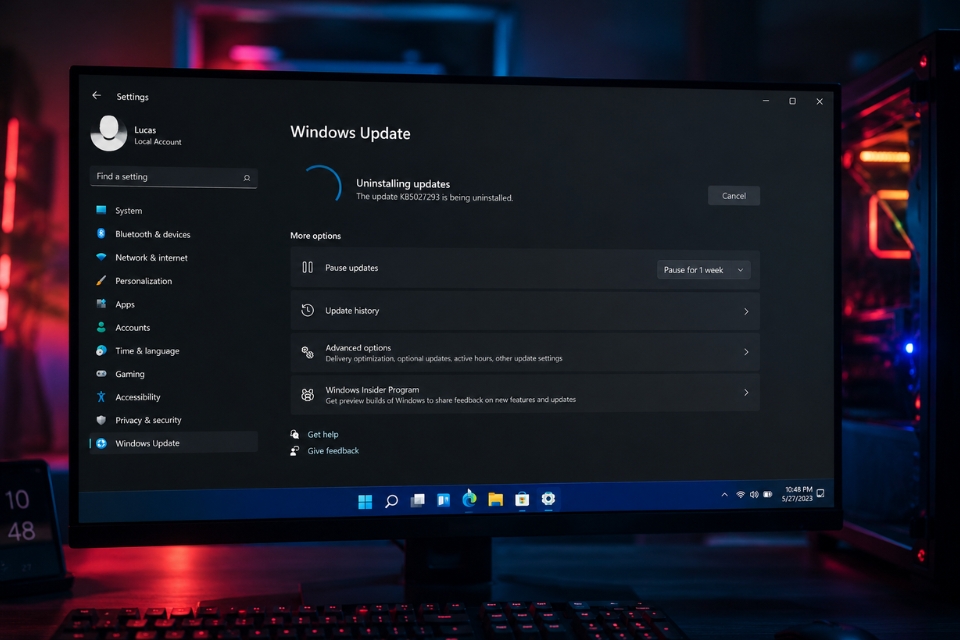This screenshot has height=640, width=960.
Task: Open the Start menu on taskbar
Action: pos(365,502)
